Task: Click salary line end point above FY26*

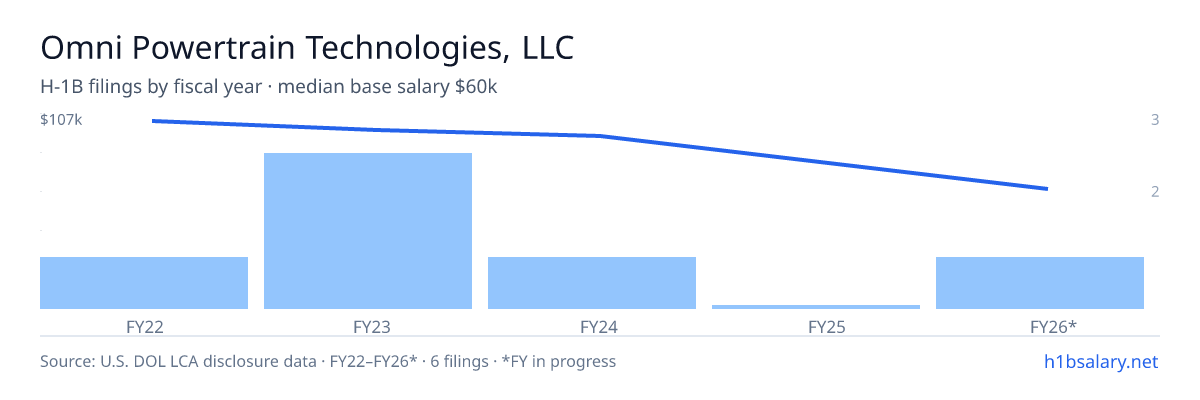Action: (1047, 188)
